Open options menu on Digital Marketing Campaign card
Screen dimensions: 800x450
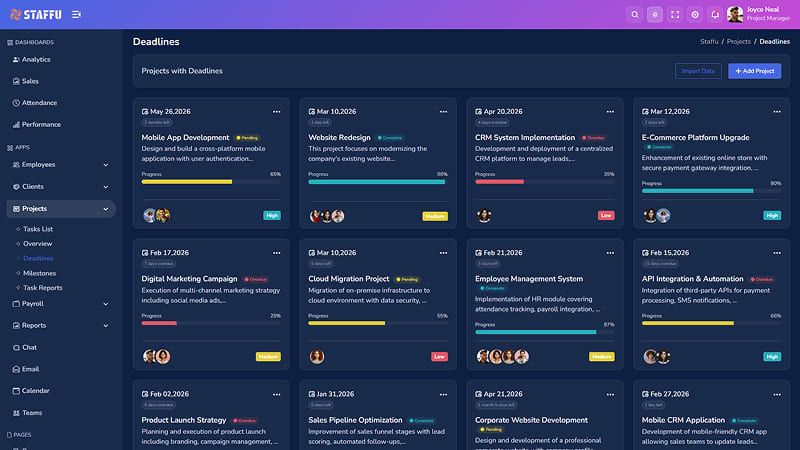pyautogui.click(x=277, y=253)
